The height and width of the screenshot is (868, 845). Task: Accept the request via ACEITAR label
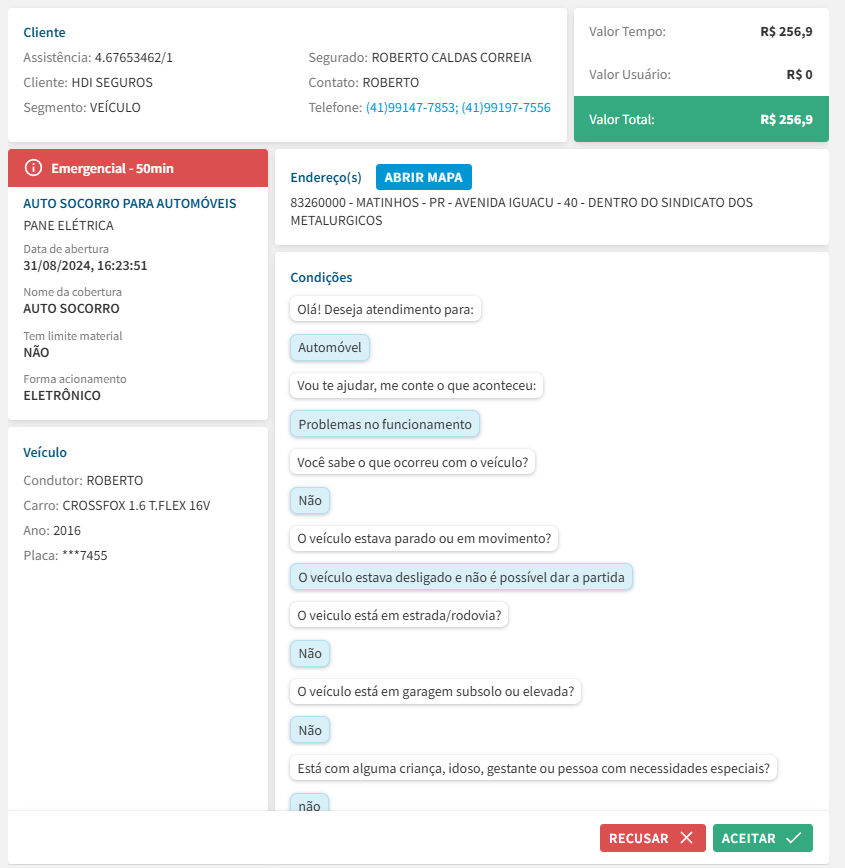tap(749, 838)
